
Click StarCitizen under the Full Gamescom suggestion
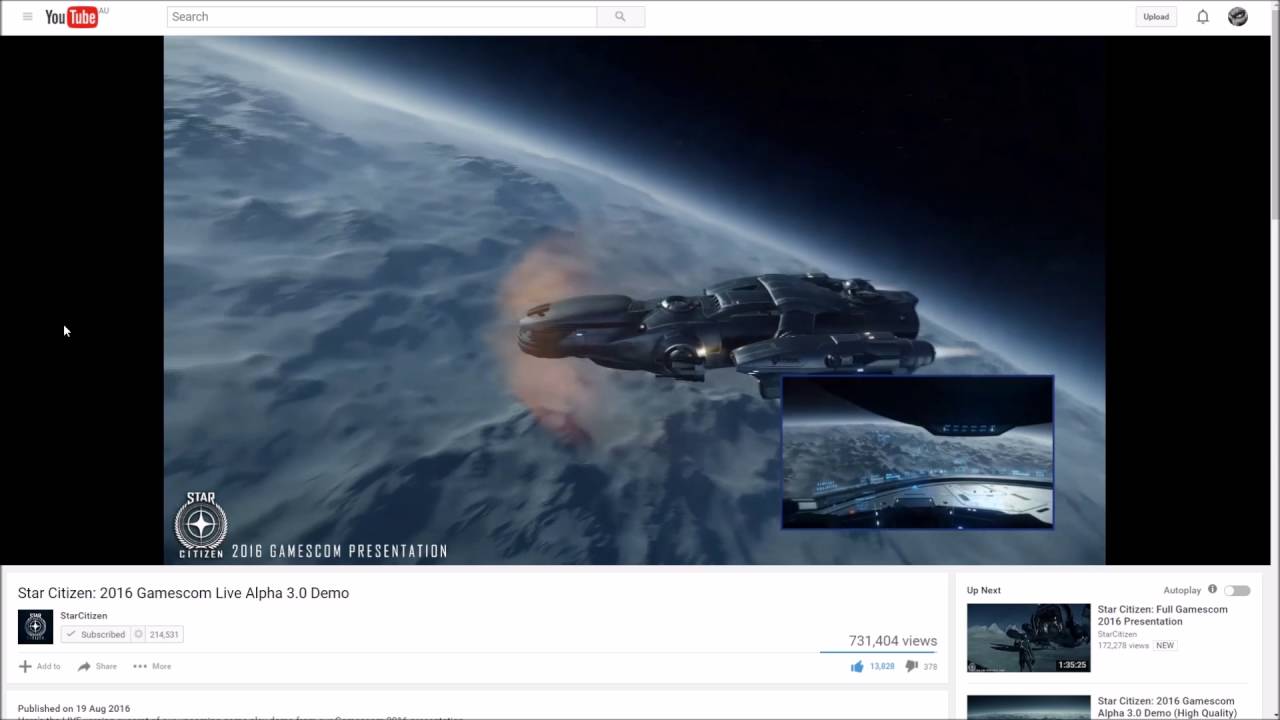tap(1117, 634)
